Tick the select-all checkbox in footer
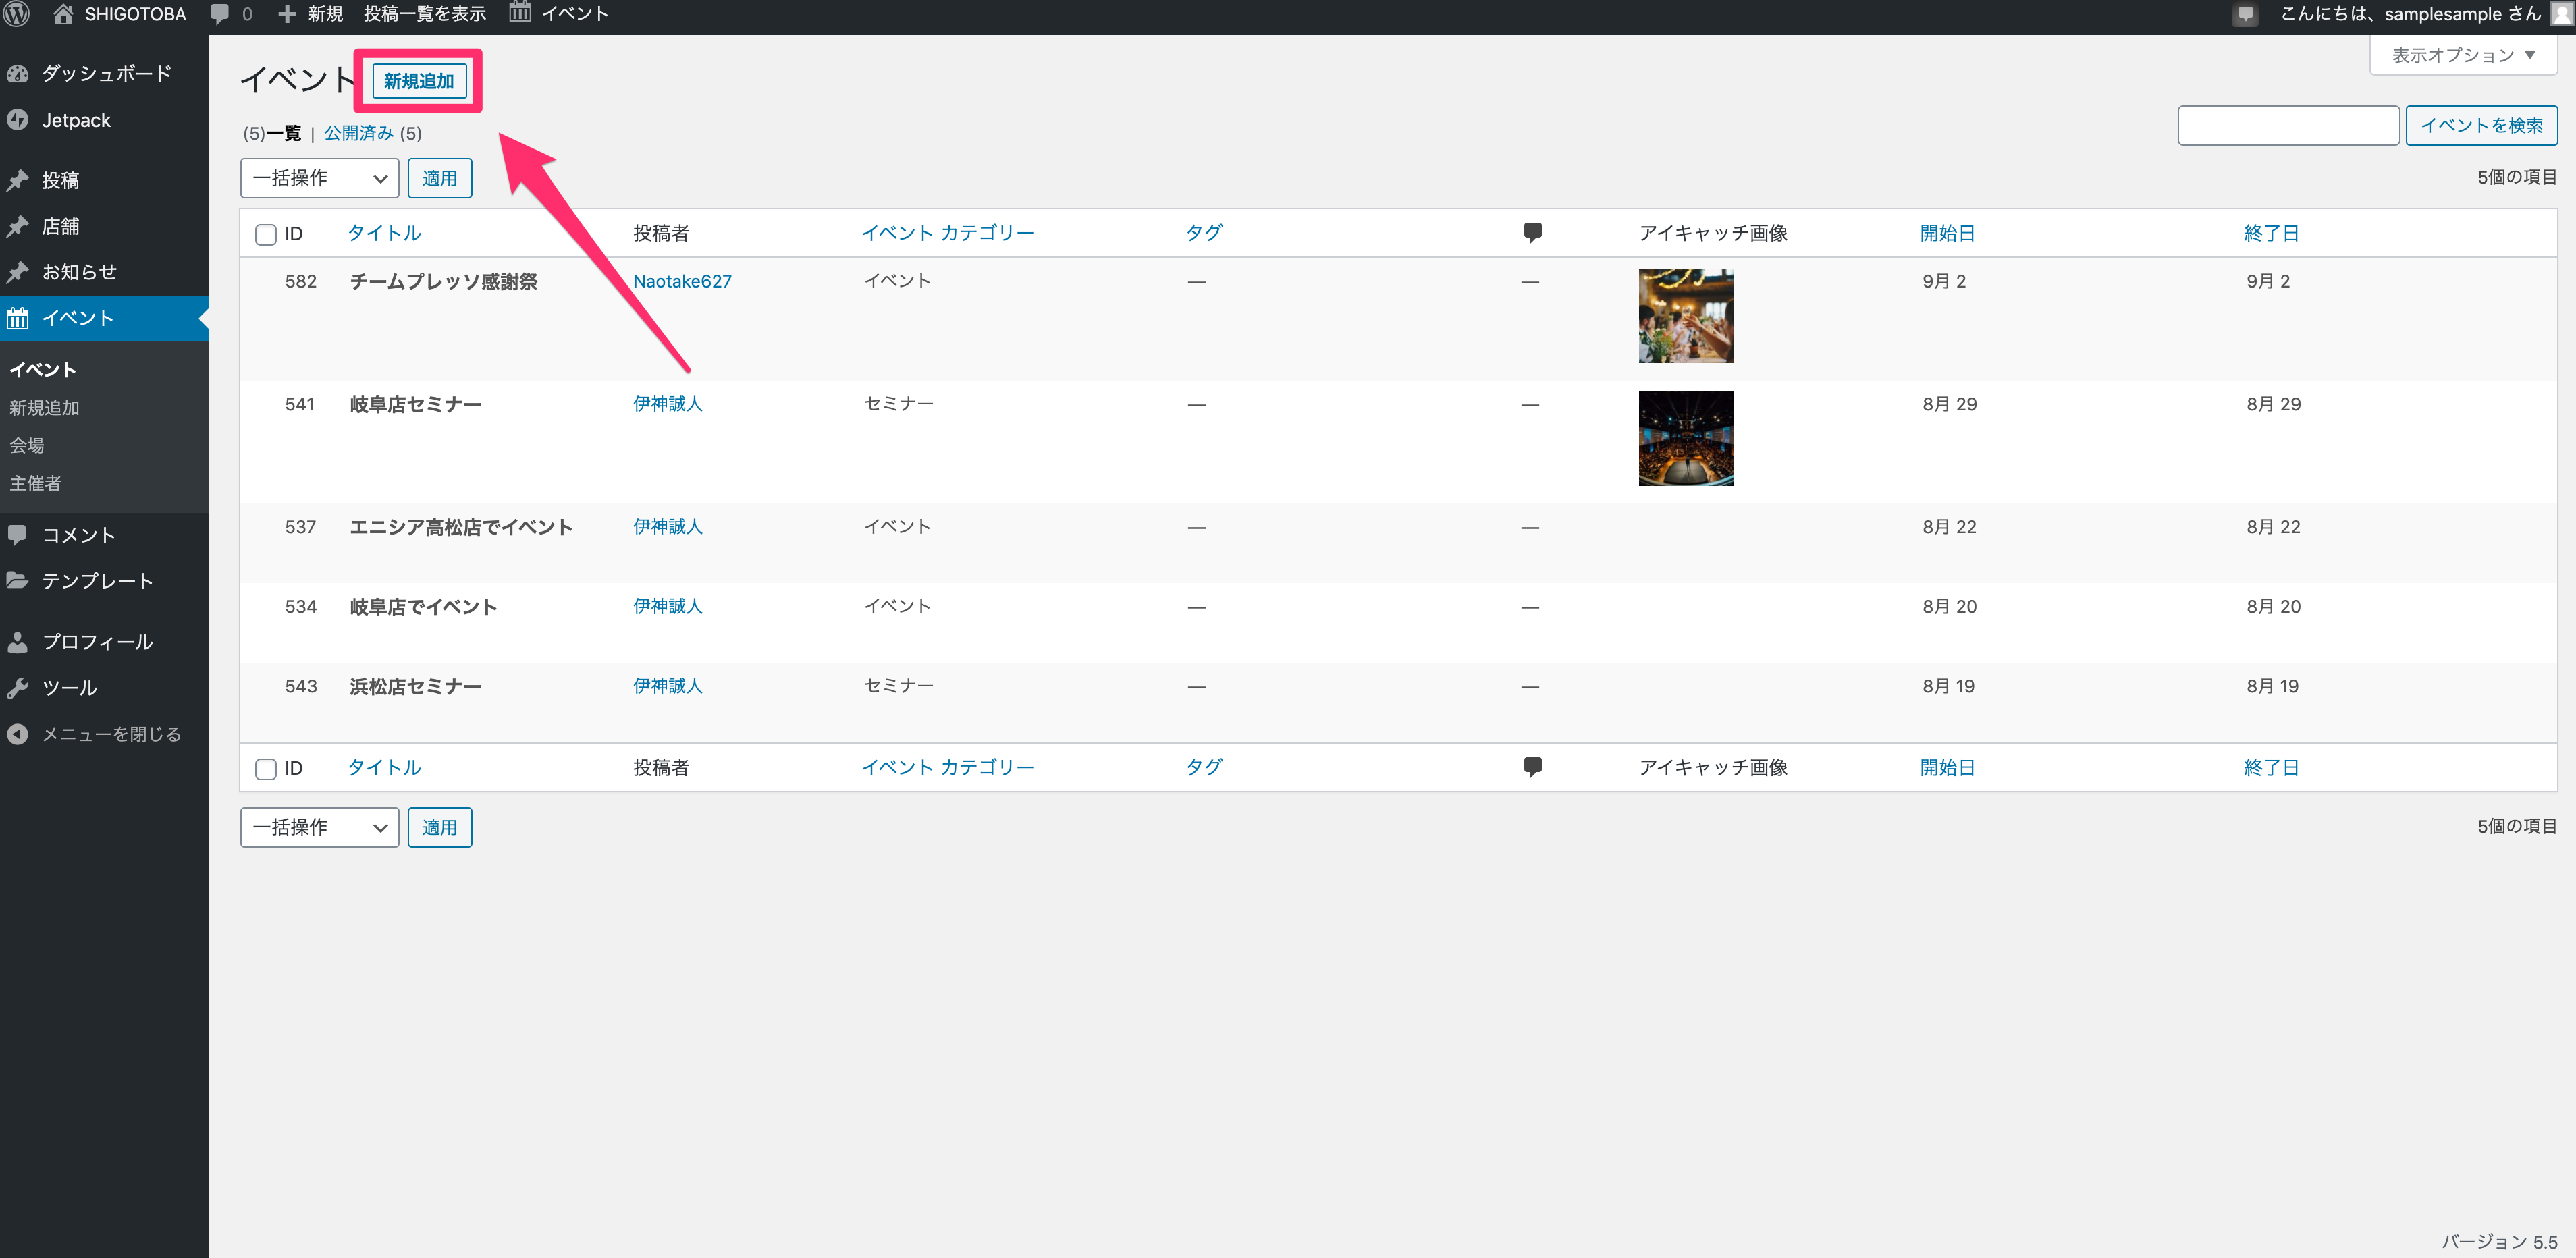Image resolution: width=2576 pixels, height=1258 pixels. [266, 769]
